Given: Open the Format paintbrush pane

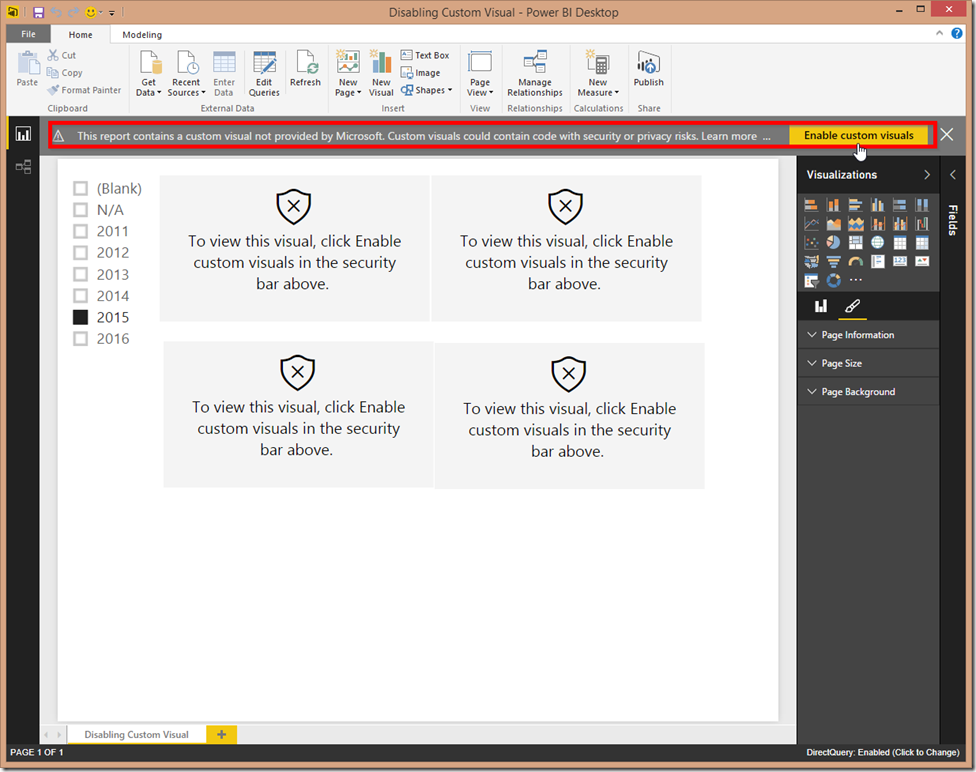Looking at the screenshot, I should point(852,306).
